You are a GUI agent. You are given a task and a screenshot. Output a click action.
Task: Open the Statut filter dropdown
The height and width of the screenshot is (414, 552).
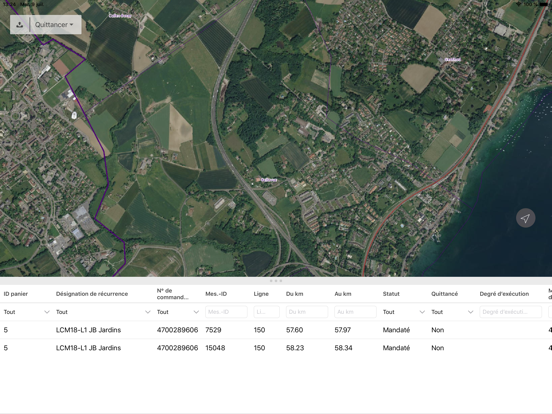[404, 312]
